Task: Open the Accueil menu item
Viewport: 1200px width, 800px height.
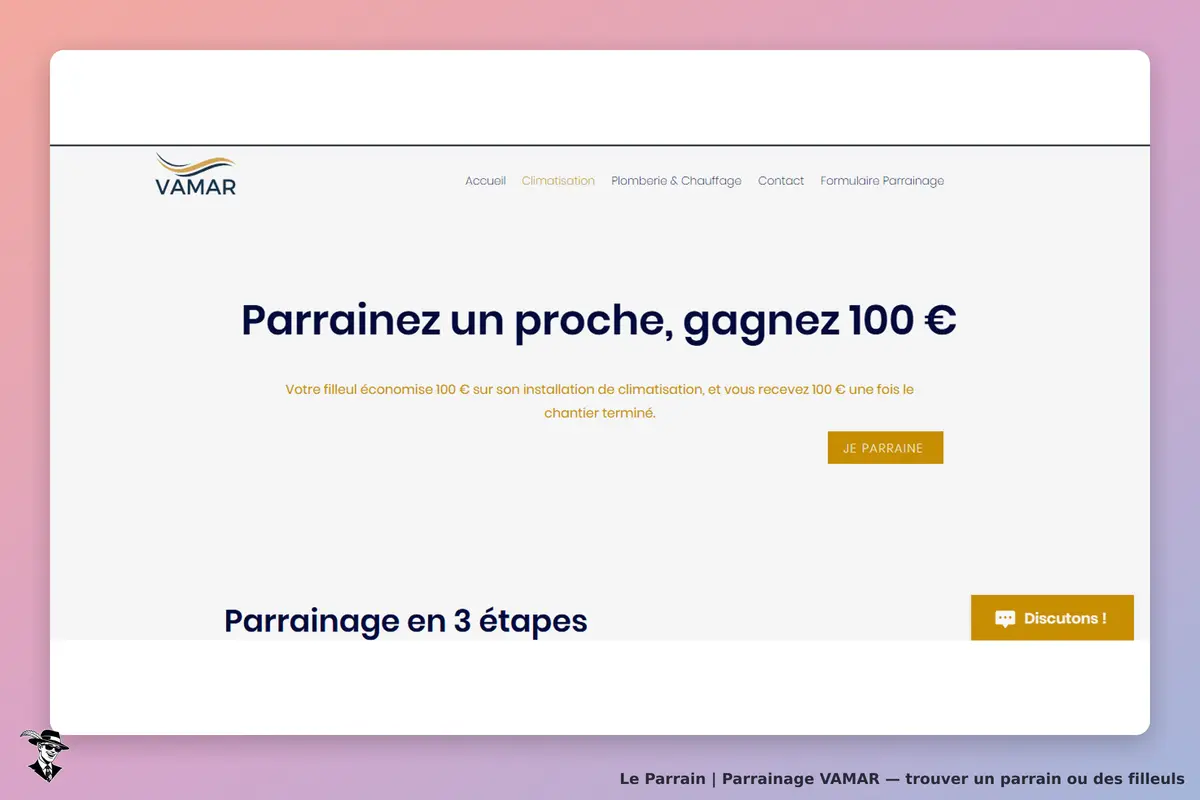Action: tap(485, 181)
